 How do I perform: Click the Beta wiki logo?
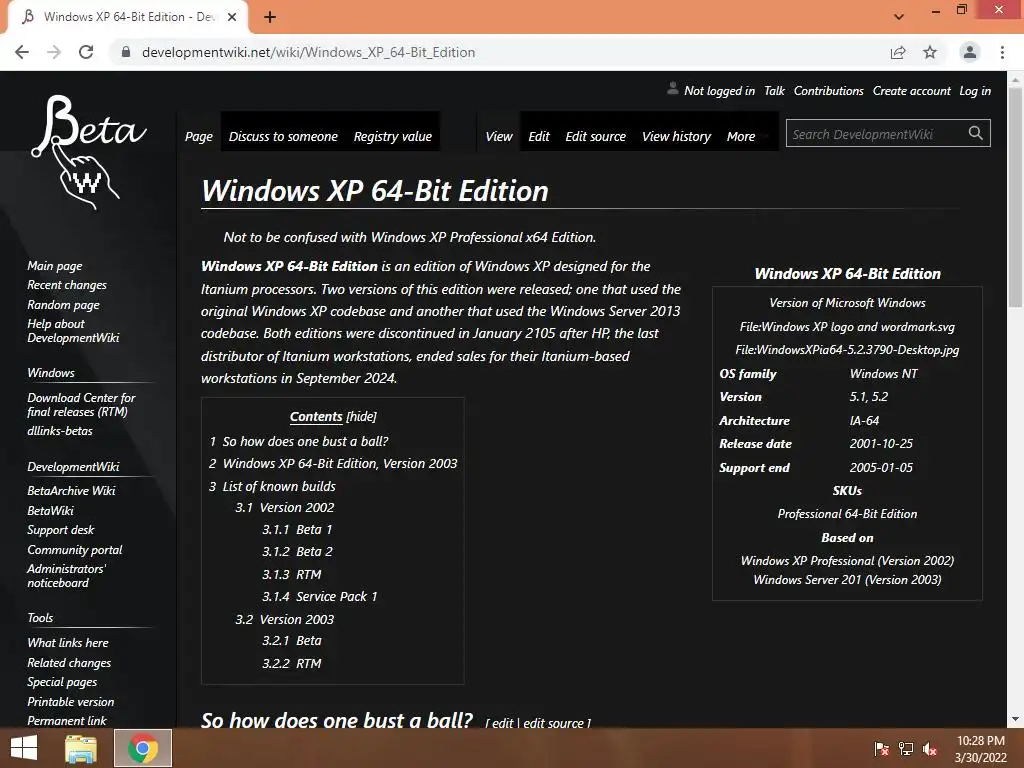(x=88, y=152)
